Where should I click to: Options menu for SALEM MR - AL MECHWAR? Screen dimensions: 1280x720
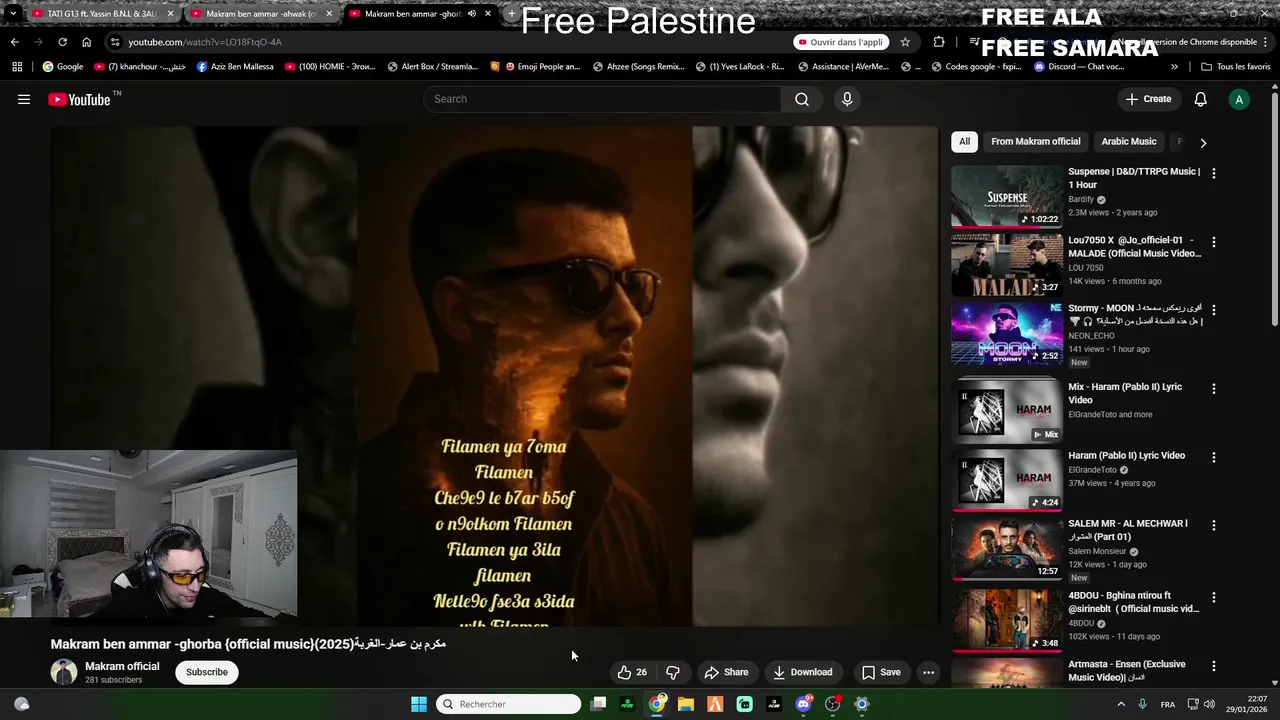pyautogui.click(x=1214, y=525)
